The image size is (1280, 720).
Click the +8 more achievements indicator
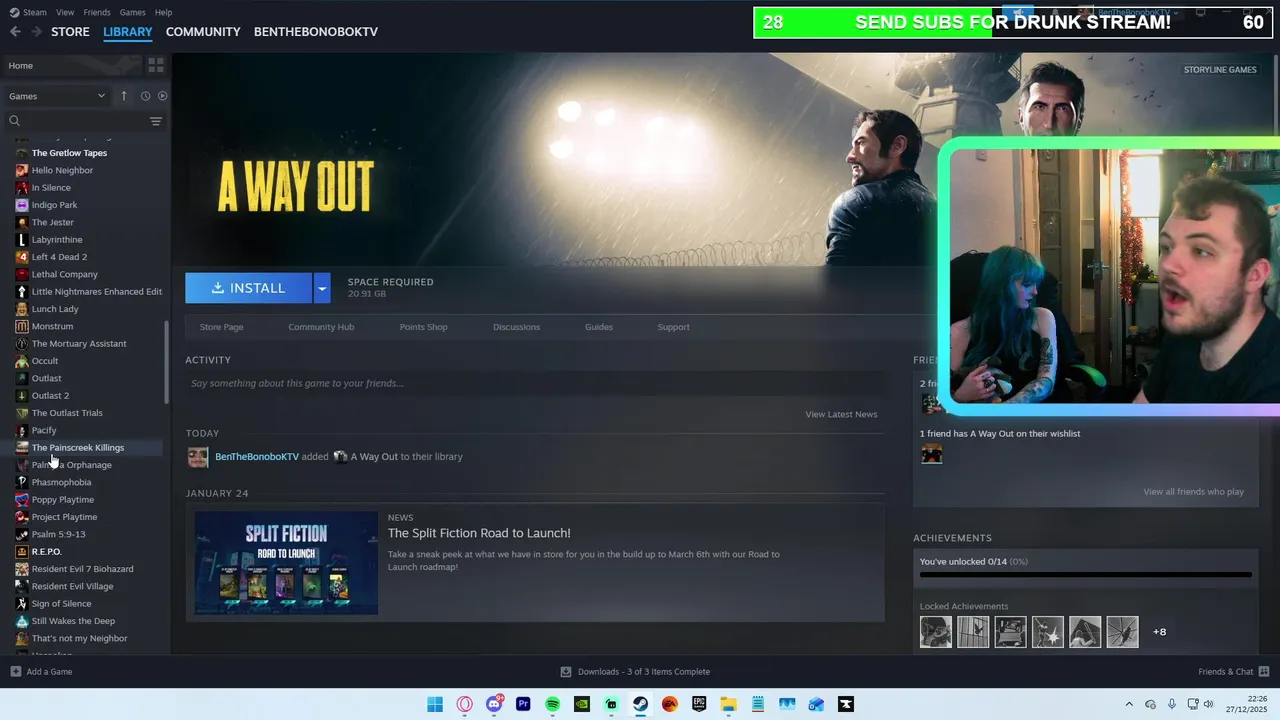click(x=1159, y=632)
